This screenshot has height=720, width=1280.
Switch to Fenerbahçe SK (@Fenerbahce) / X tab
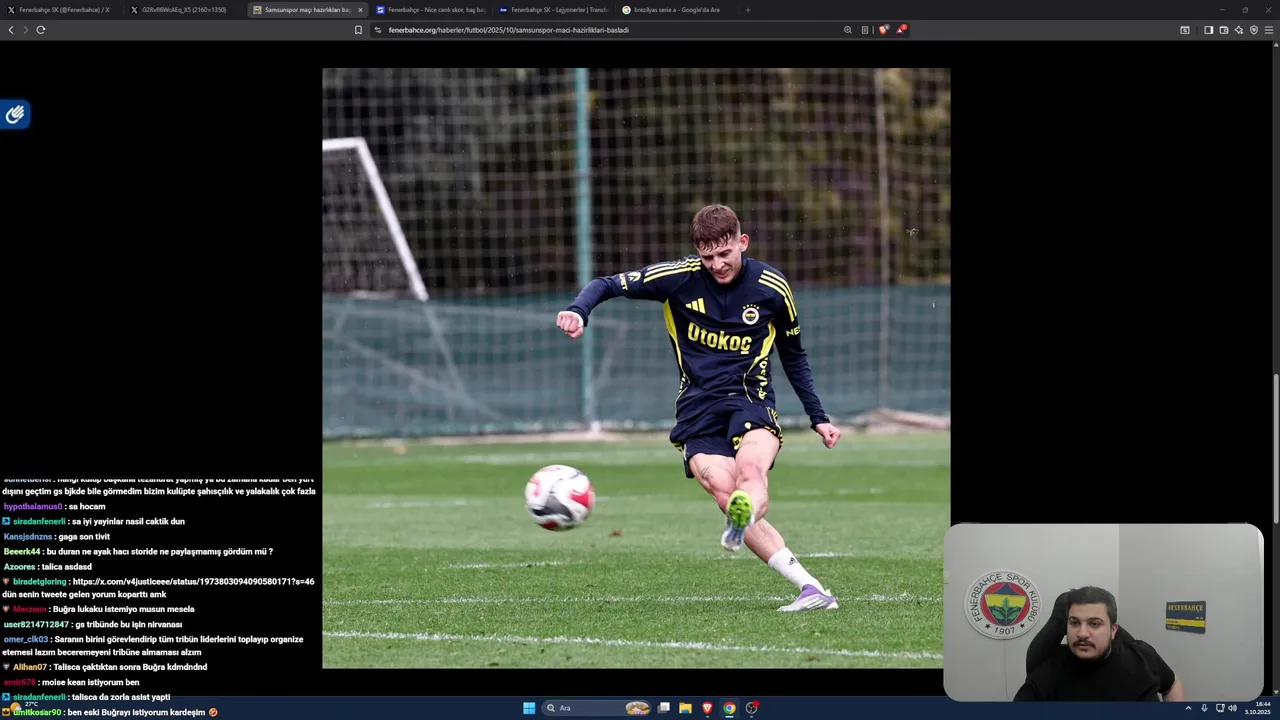[x=62, y=10]
